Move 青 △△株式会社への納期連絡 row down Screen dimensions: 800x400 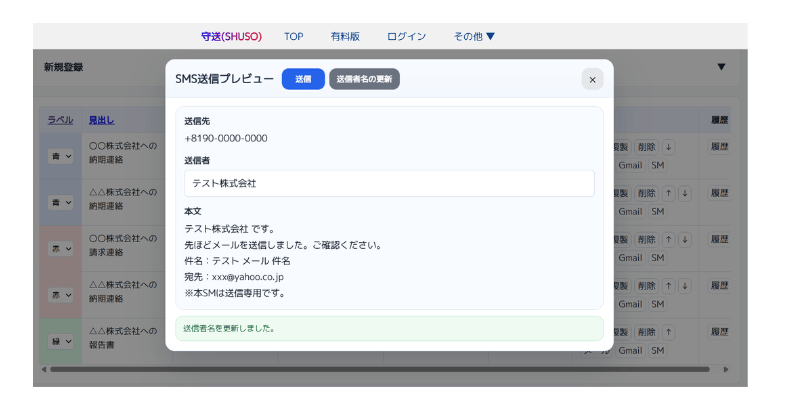(685, 193)
